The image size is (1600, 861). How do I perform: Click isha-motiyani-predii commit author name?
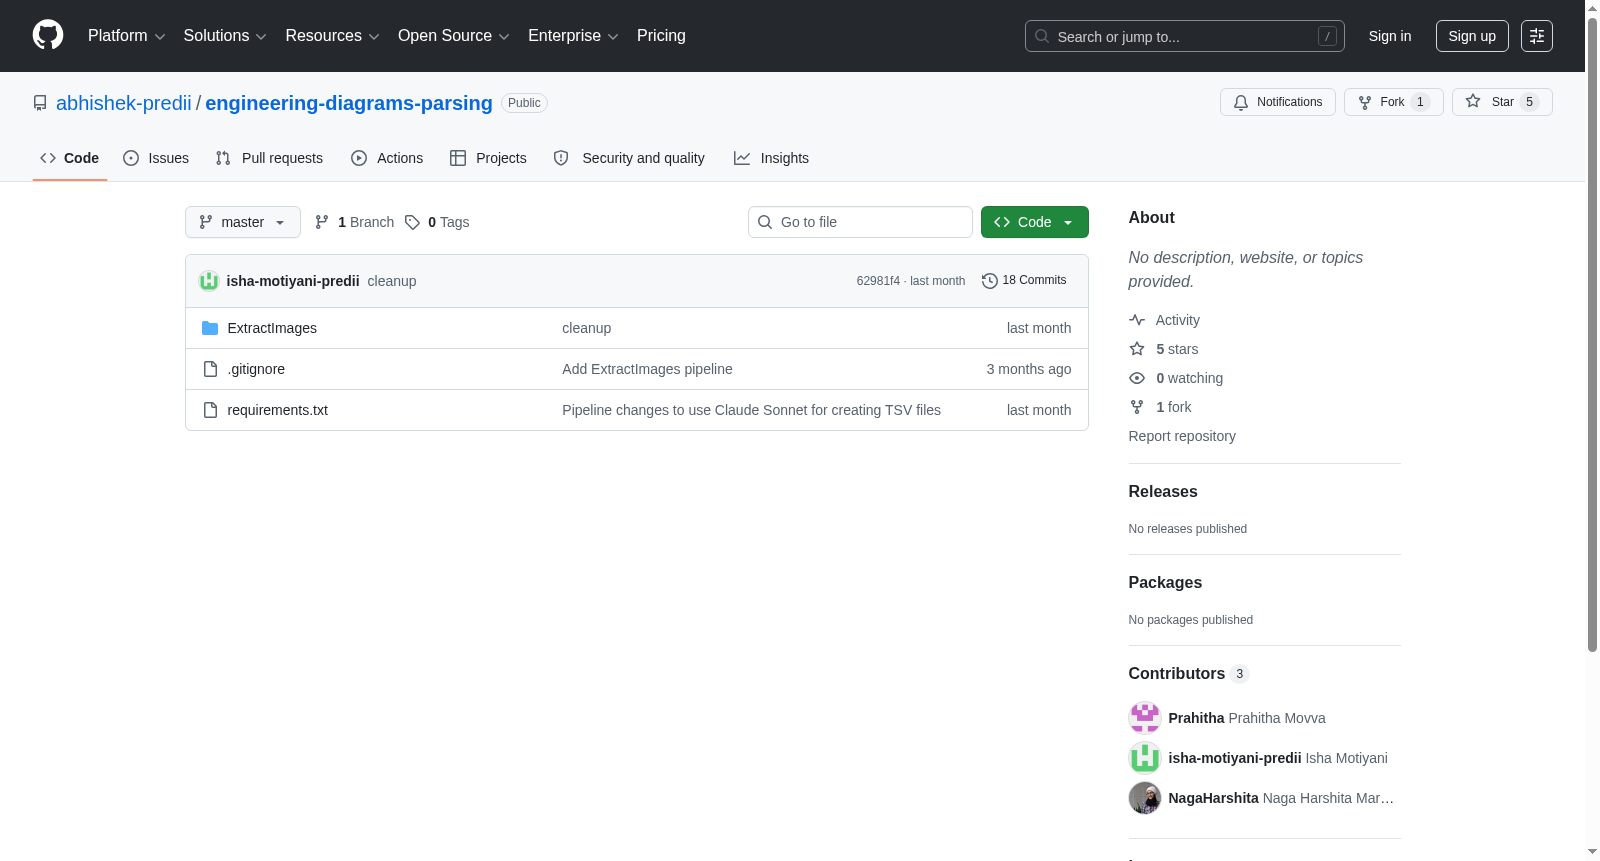click(x=293, y=281)
